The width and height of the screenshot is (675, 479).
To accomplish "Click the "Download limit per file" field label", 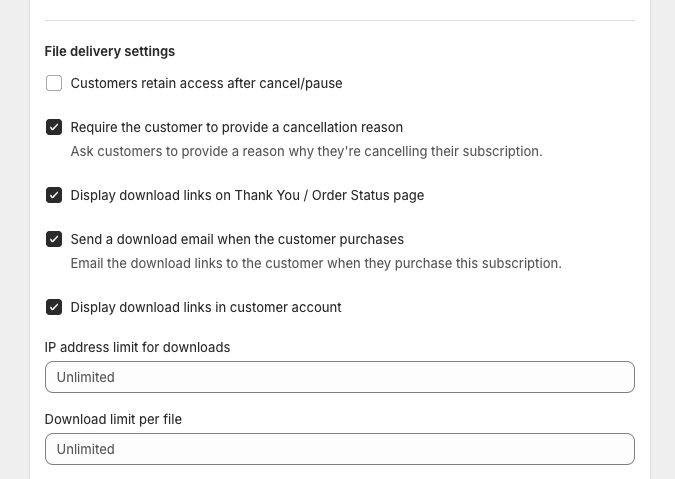I will (x=113, y=419).
